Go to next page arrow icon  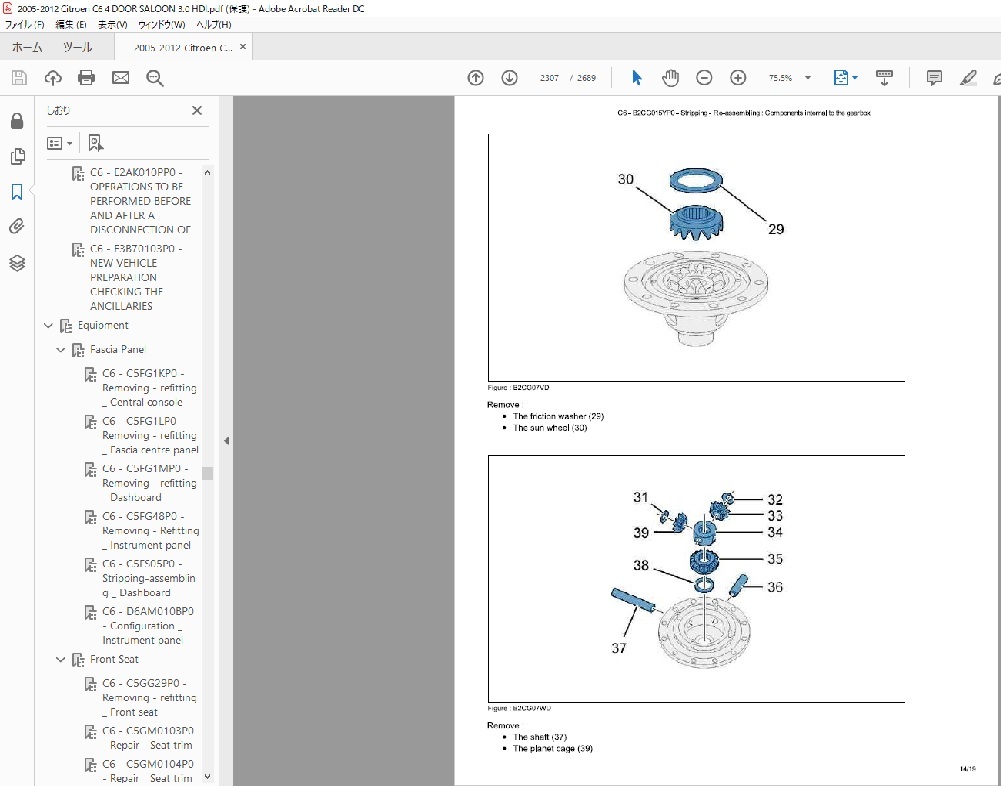point(509,78)
